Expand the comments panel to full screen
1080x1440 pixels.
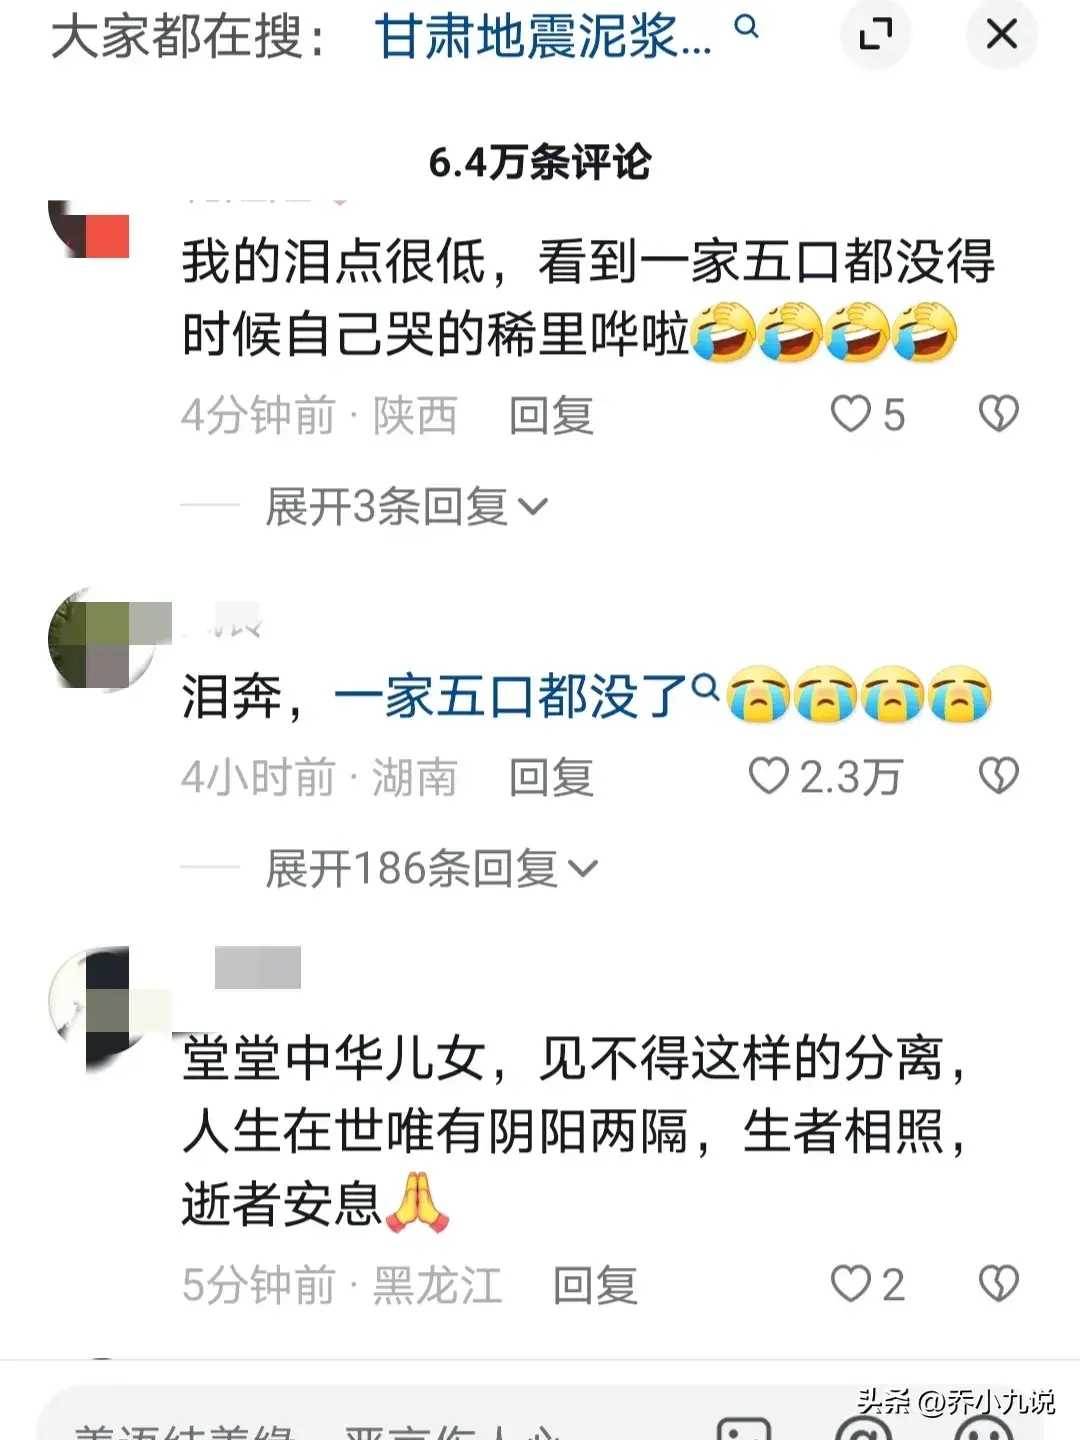[x=876, y=35]
